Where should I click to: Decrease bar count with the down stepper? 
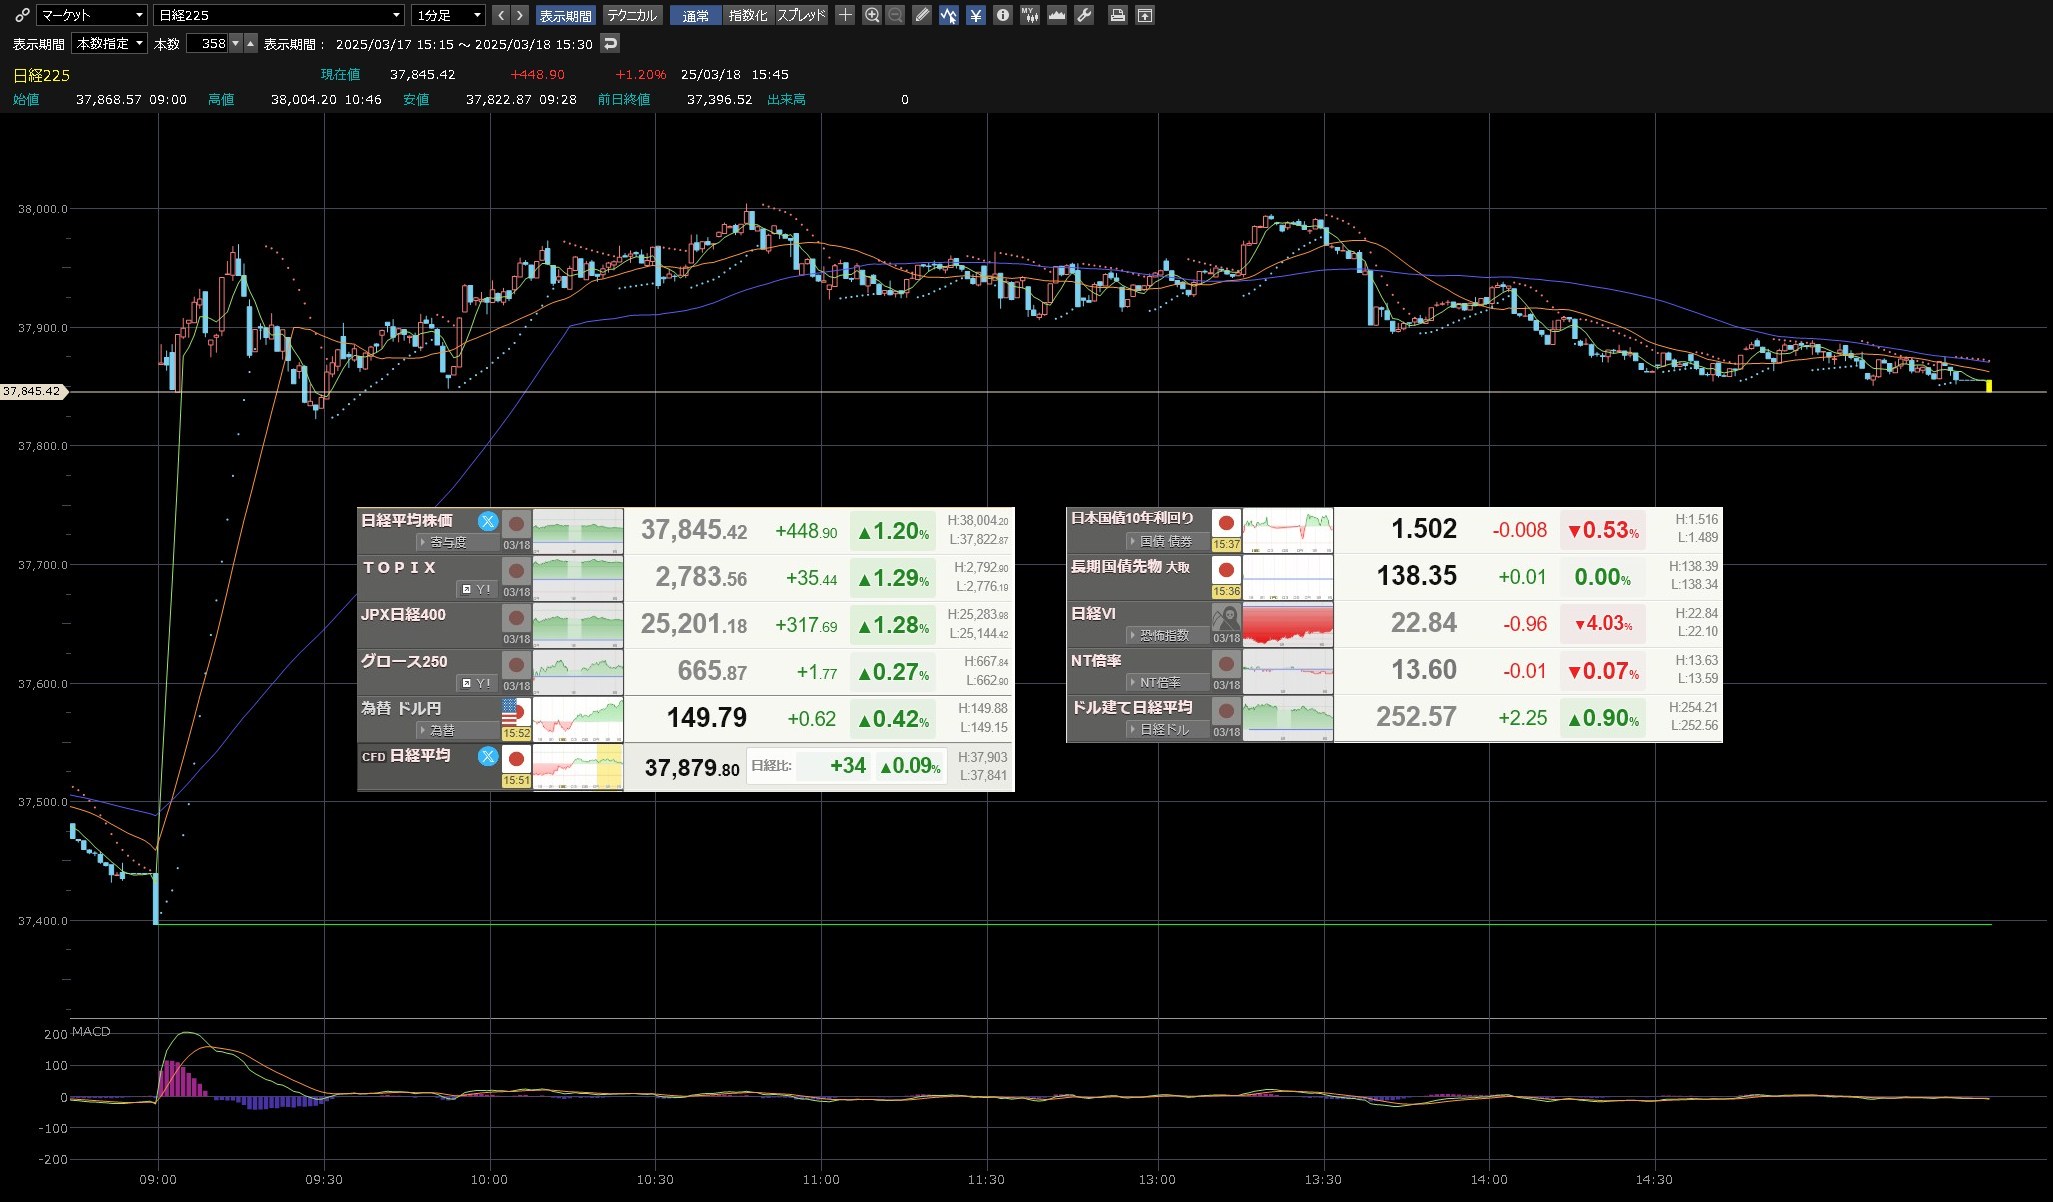pos(236,43)
